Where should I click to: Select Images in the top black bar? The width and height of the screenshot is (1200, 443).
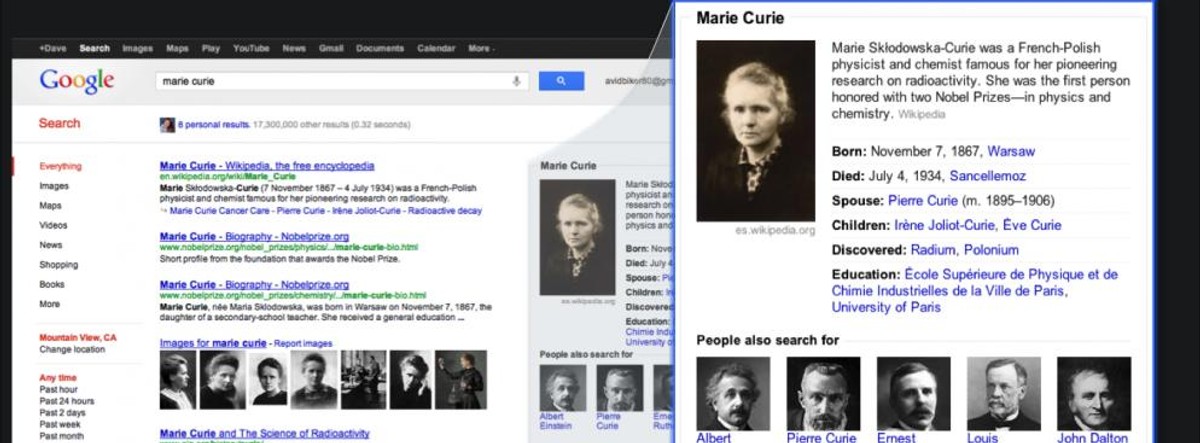pyautogui.click(x=137, y=48)
